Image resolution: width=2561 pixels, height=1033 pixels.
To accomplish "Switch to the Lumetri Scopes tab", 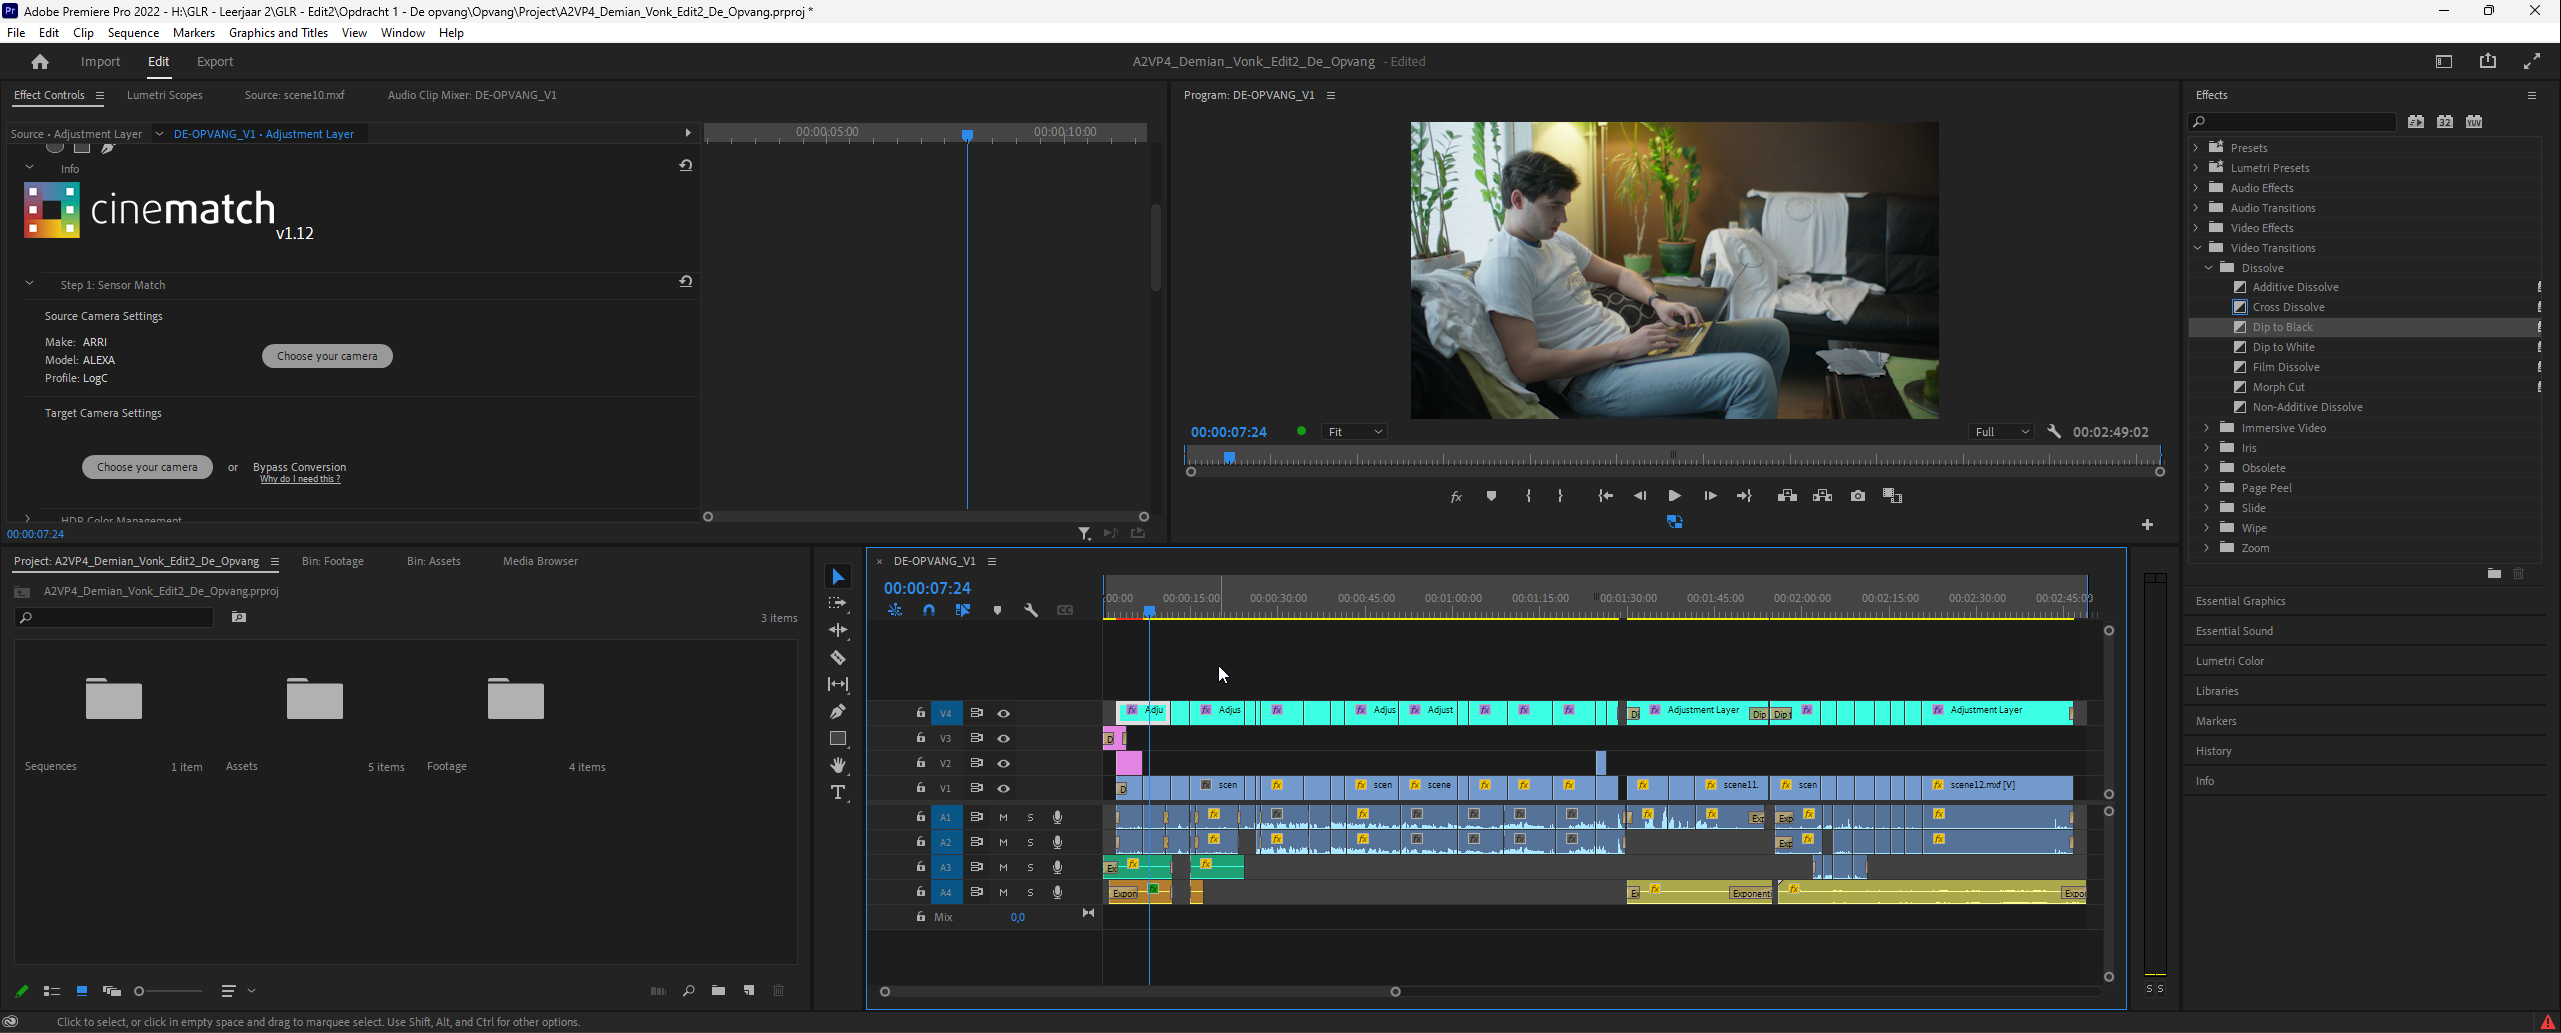I will [x=164, y=95].
